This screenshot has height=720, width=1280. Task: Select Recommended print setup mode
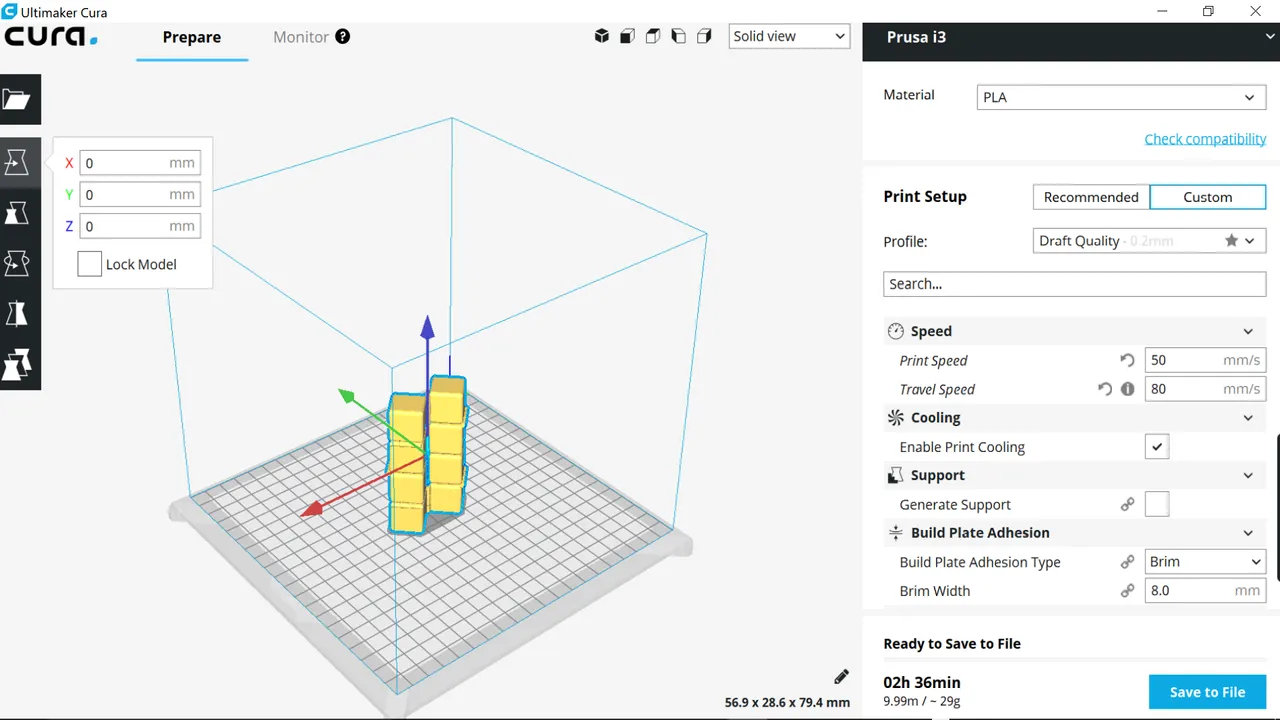1091,197
